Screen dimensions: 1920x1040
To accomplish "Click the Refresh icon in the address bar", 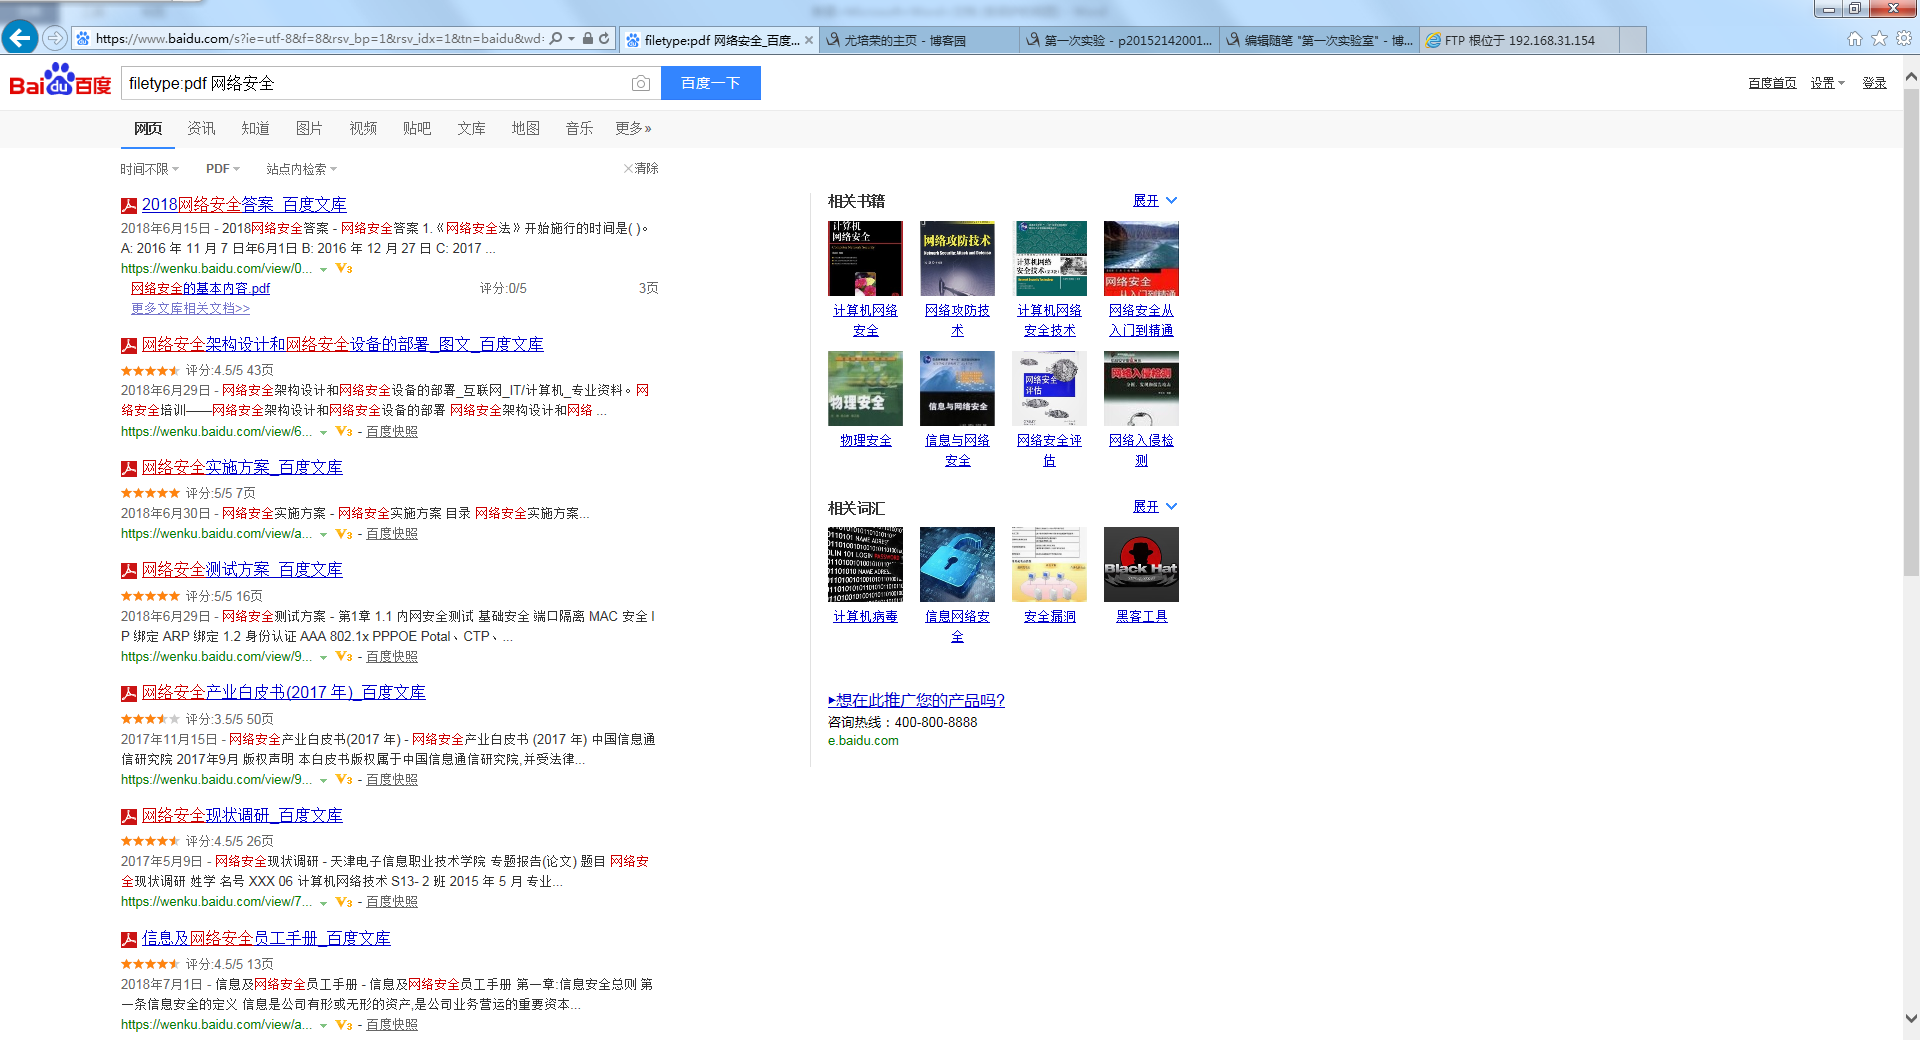I will [604, 39].
